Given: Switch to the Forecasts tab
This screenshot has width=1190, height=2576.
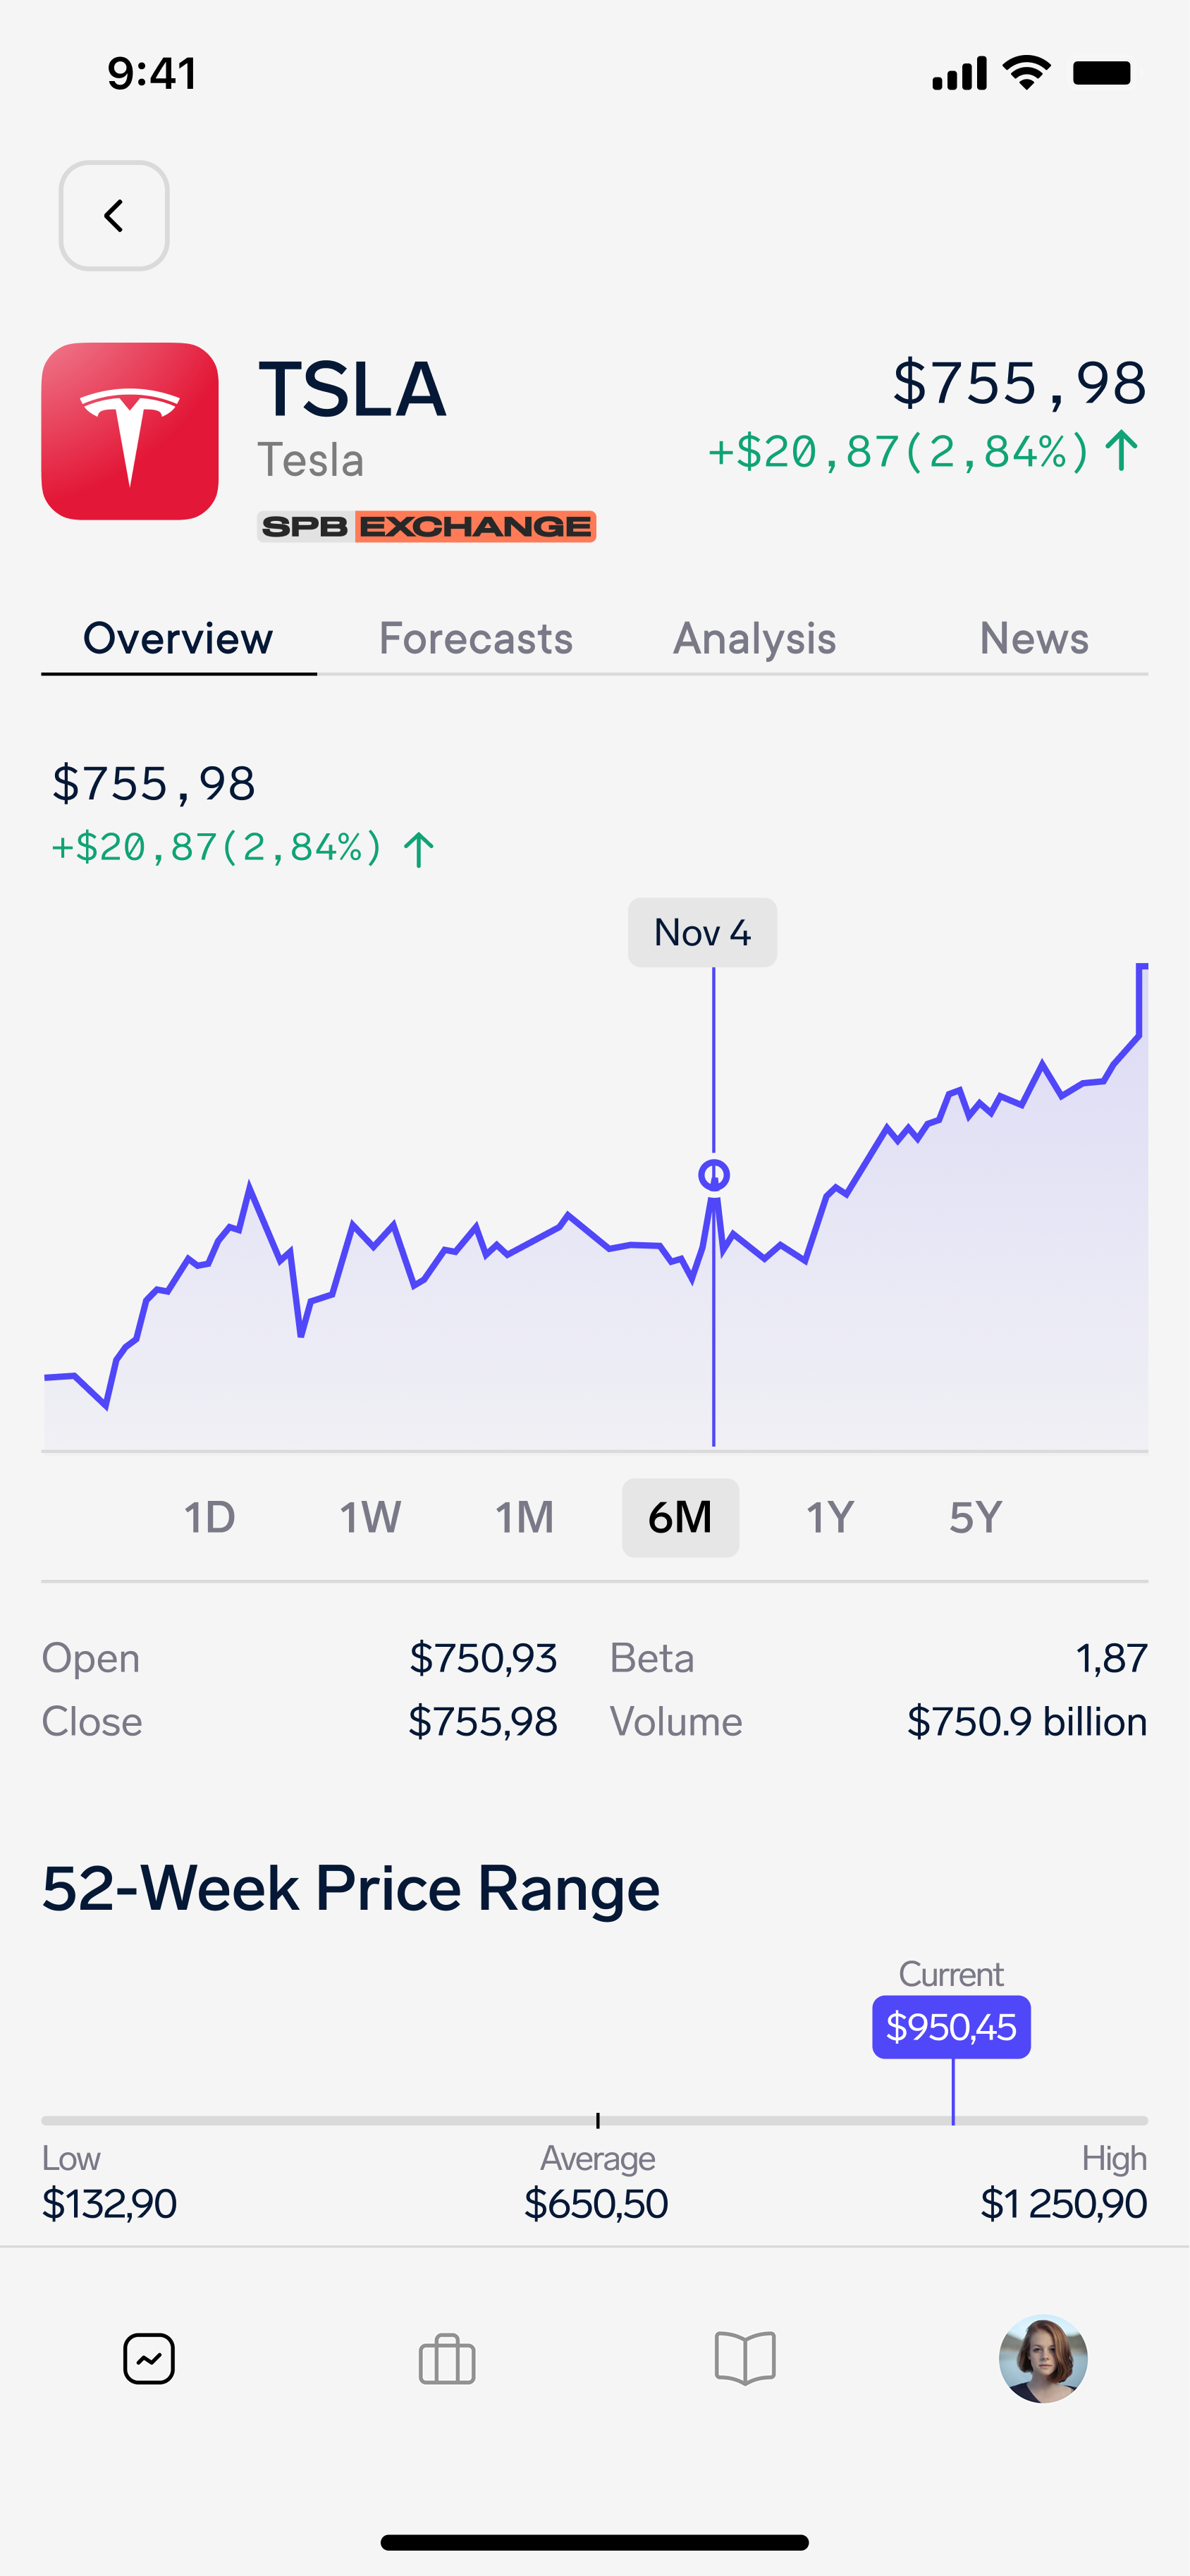Looking at the screenshot, I should point(476,639).
